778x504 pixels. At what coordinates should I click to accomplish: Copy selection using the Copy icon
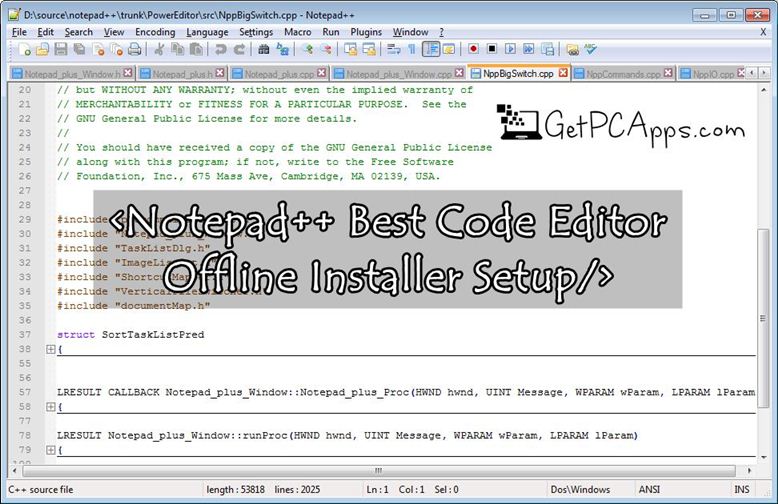[x=177, y=49]
